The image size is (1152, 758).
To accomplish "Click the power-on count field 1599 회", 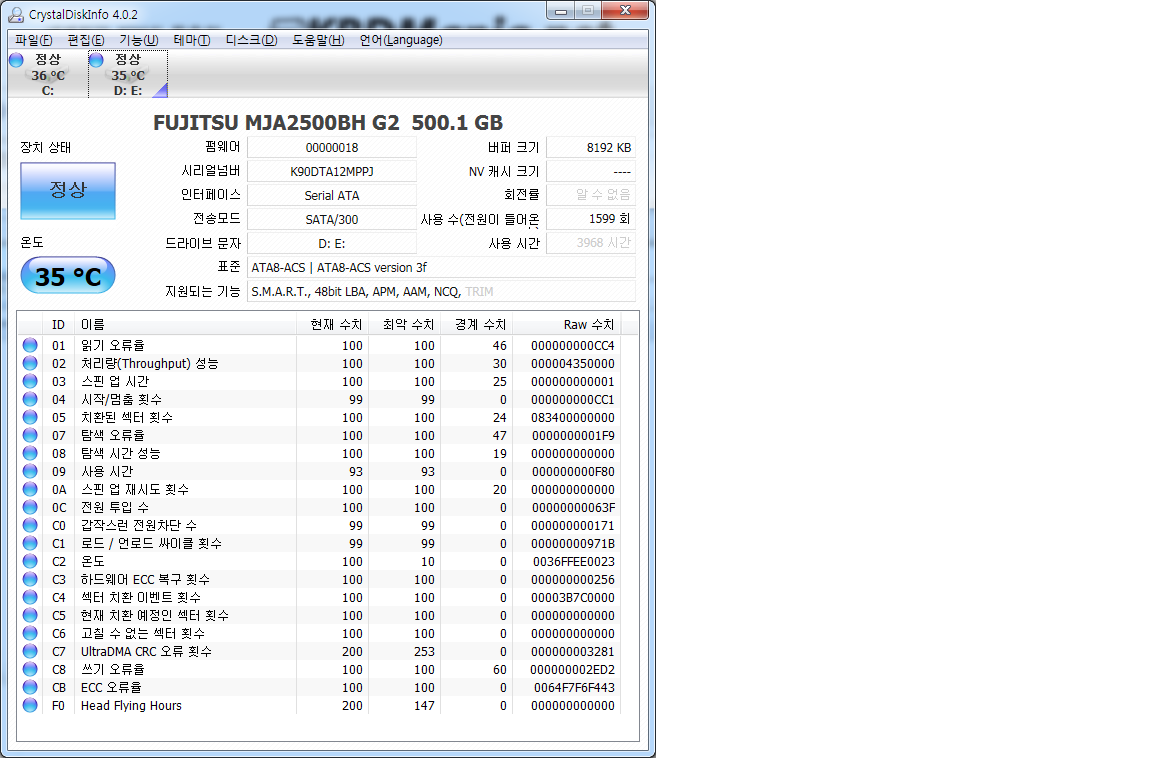I will tap(591, 219).
